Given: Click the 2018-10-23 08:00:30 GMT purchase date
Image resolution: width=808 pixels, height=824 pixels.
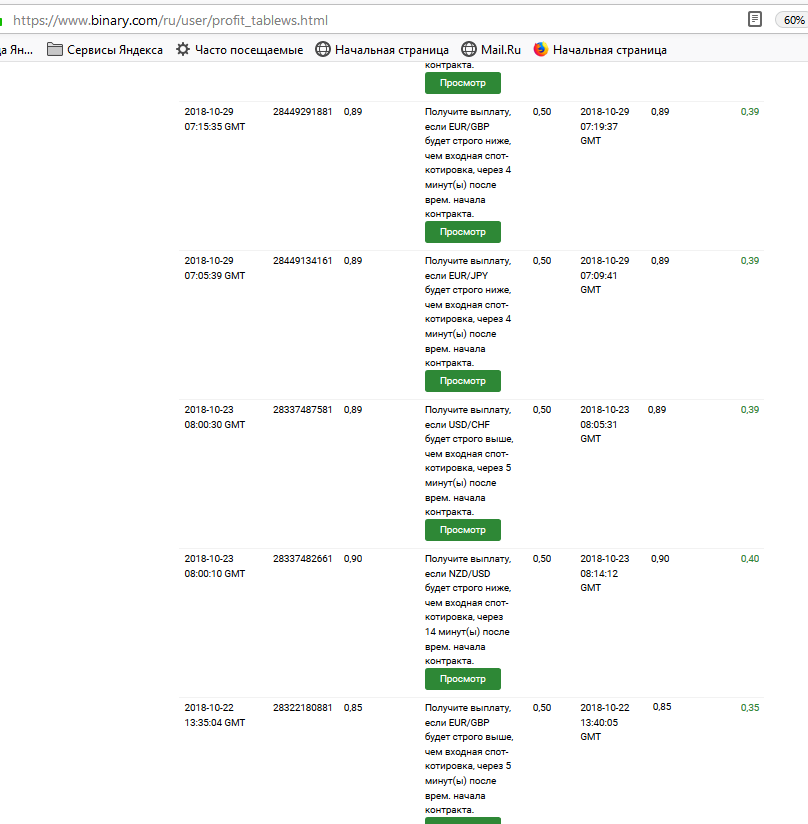Looking at the screenshot, I should 214,417.
